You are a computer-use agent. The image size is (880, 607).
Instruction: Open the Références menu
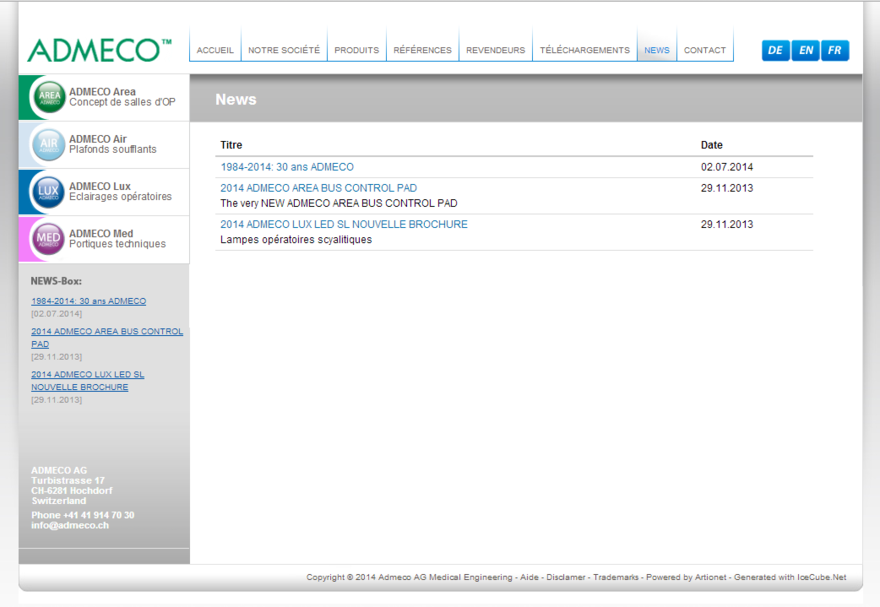(423, 50)
